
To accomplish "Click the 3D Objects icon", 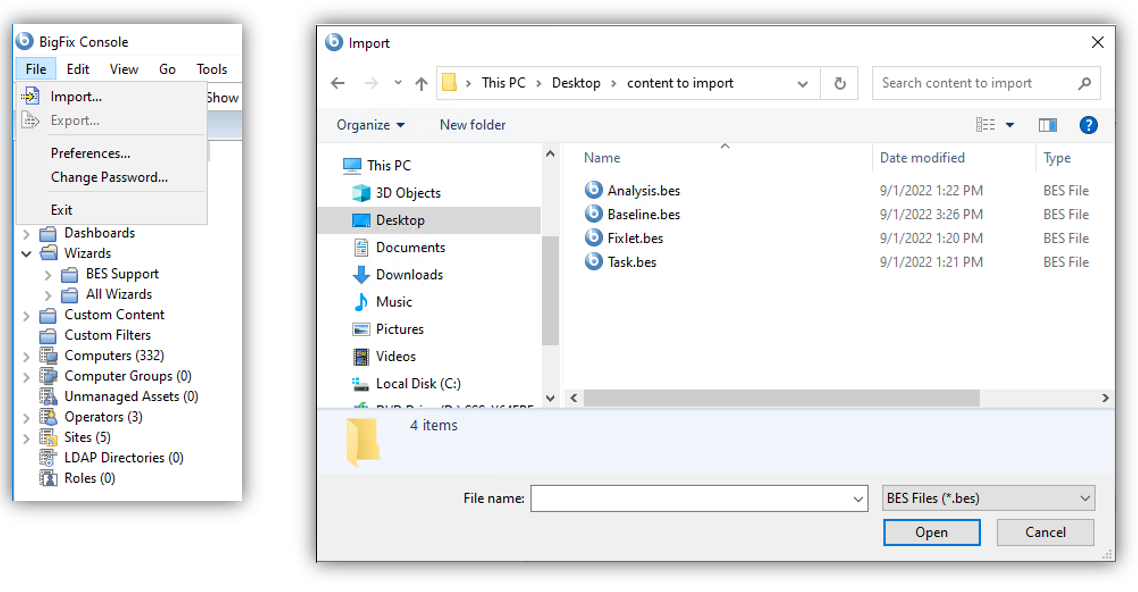I will tap(361, 193).
